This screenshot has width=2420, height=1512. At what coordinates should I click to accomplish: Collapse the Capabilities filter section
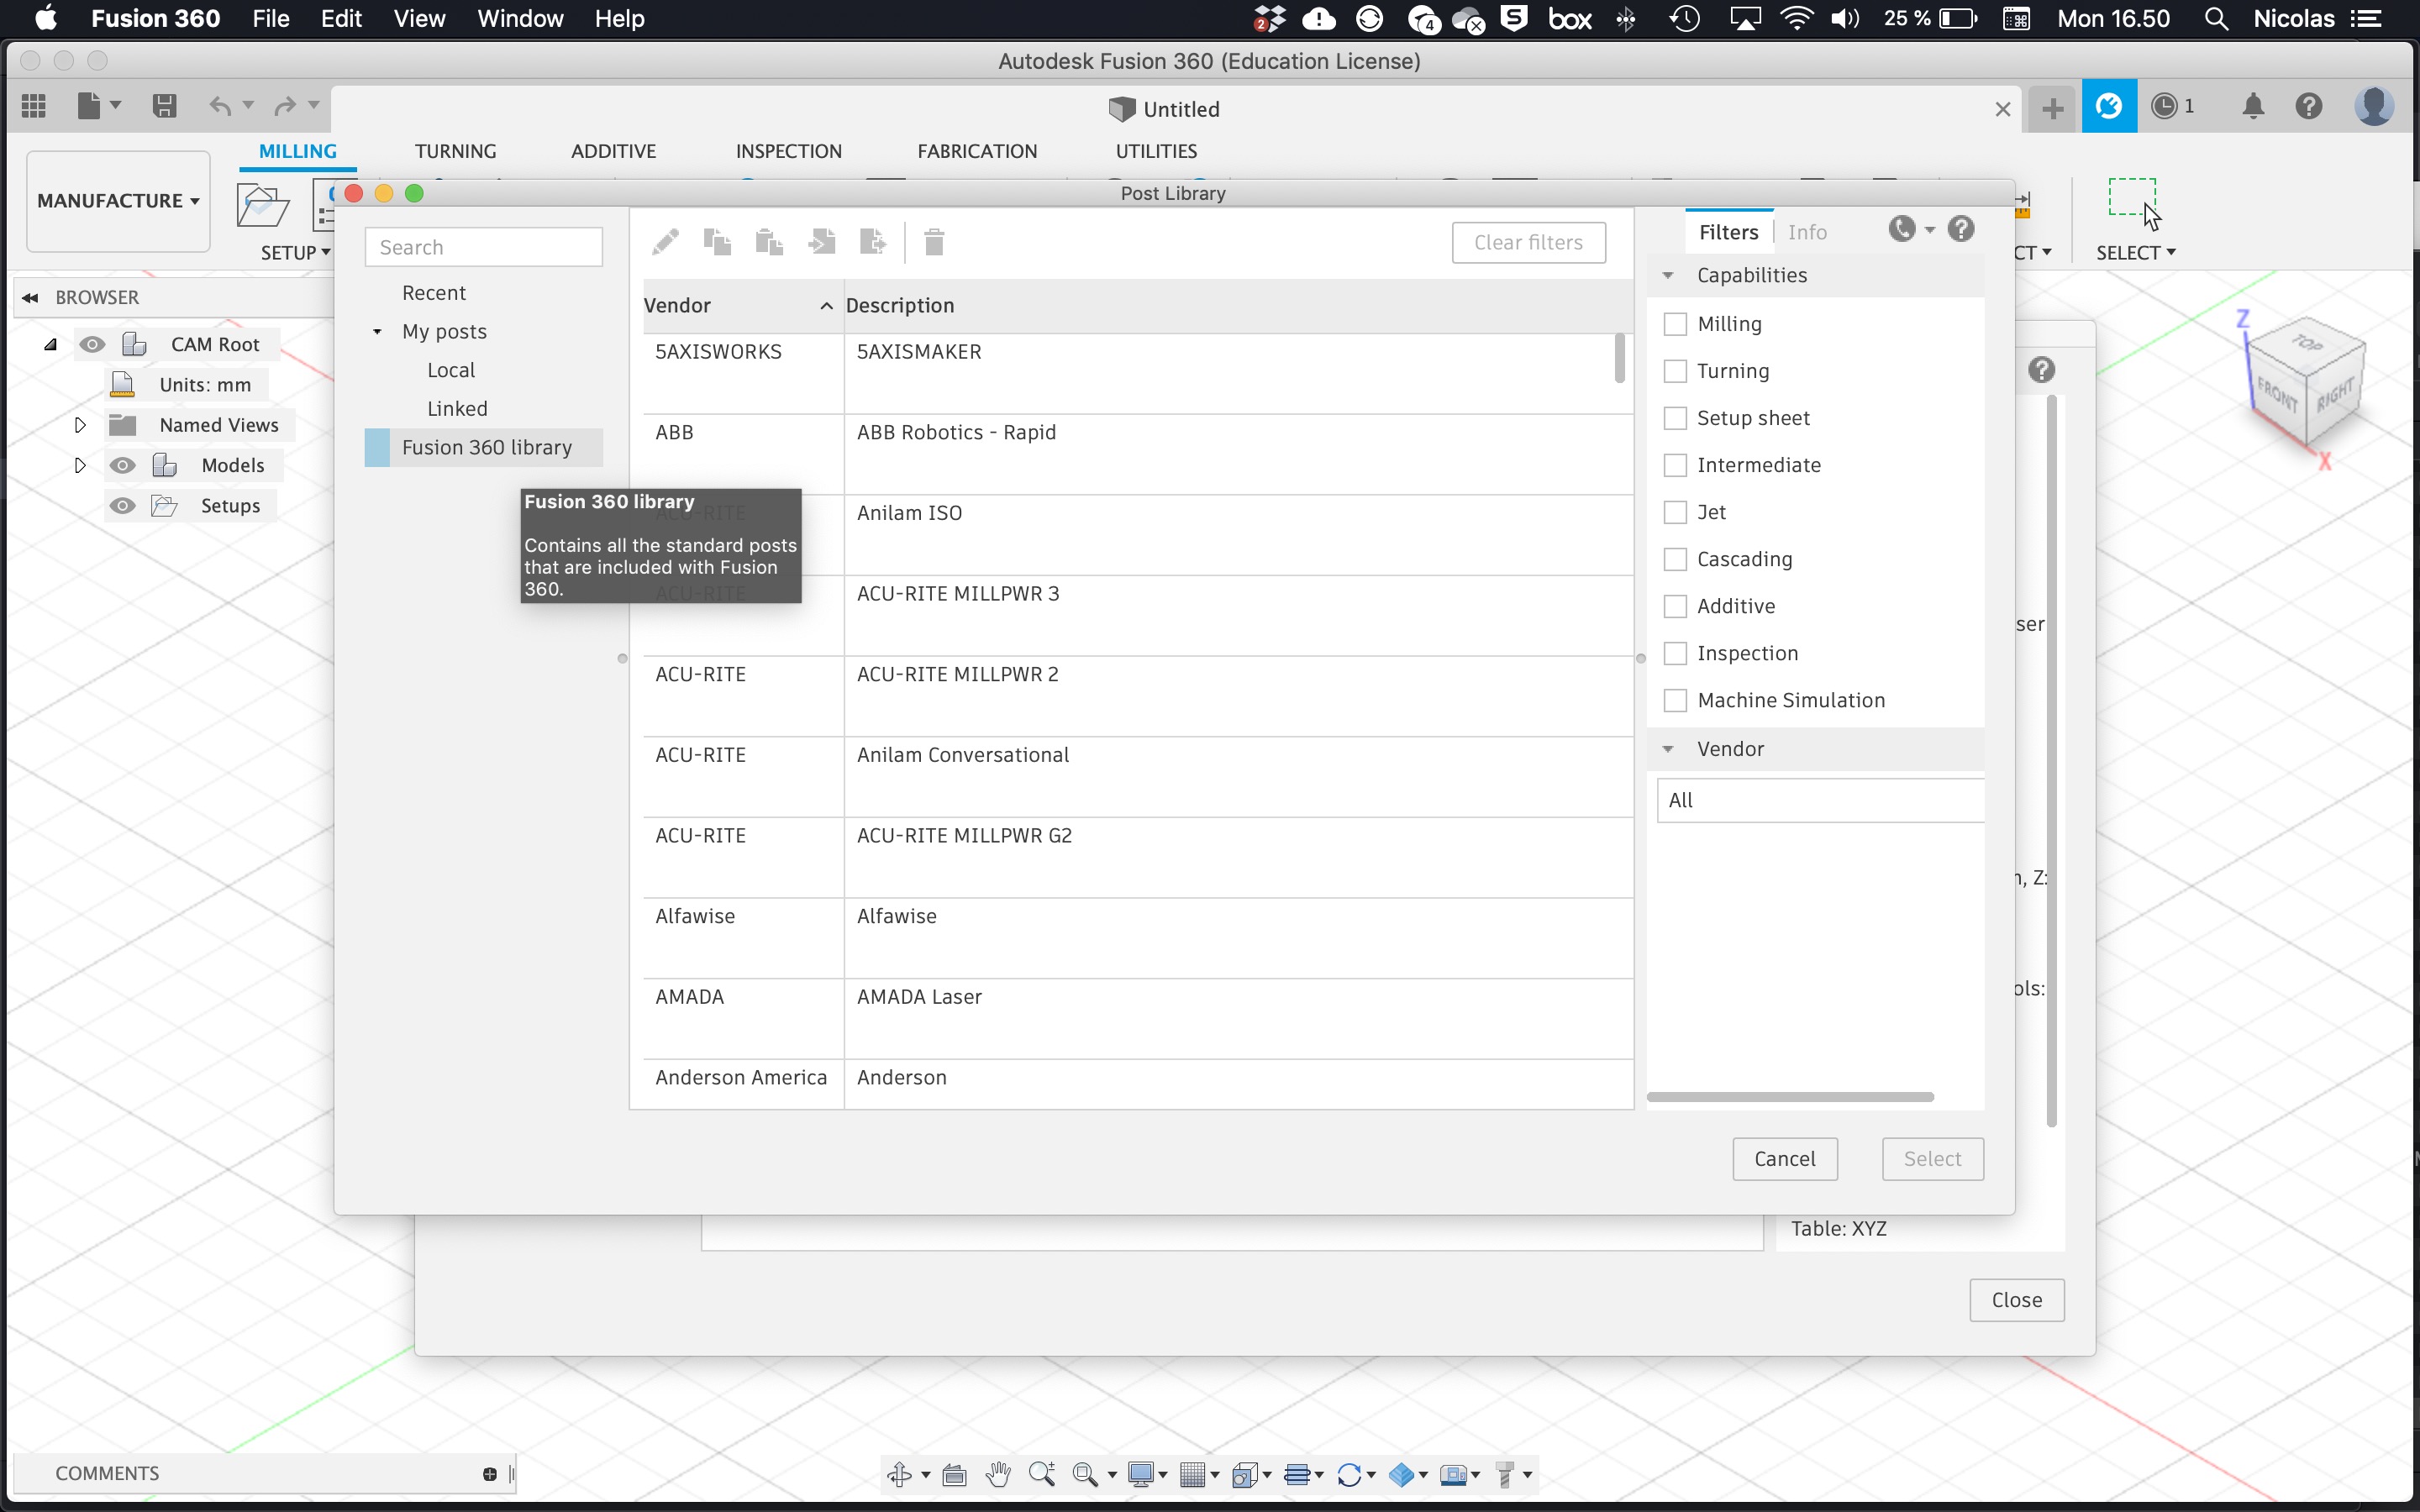click(1668, 275)
